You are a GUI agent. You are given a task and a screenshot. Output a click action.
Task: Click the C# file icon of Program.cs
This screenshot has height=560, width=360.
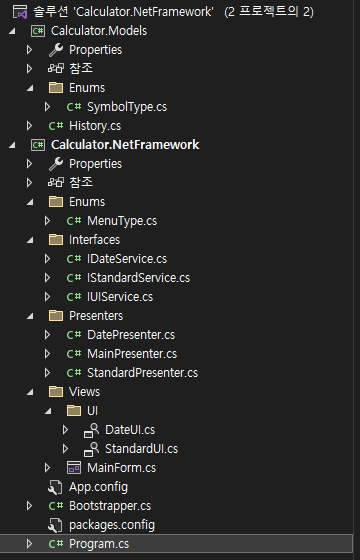pyautogui.click(x=56, y=544)
